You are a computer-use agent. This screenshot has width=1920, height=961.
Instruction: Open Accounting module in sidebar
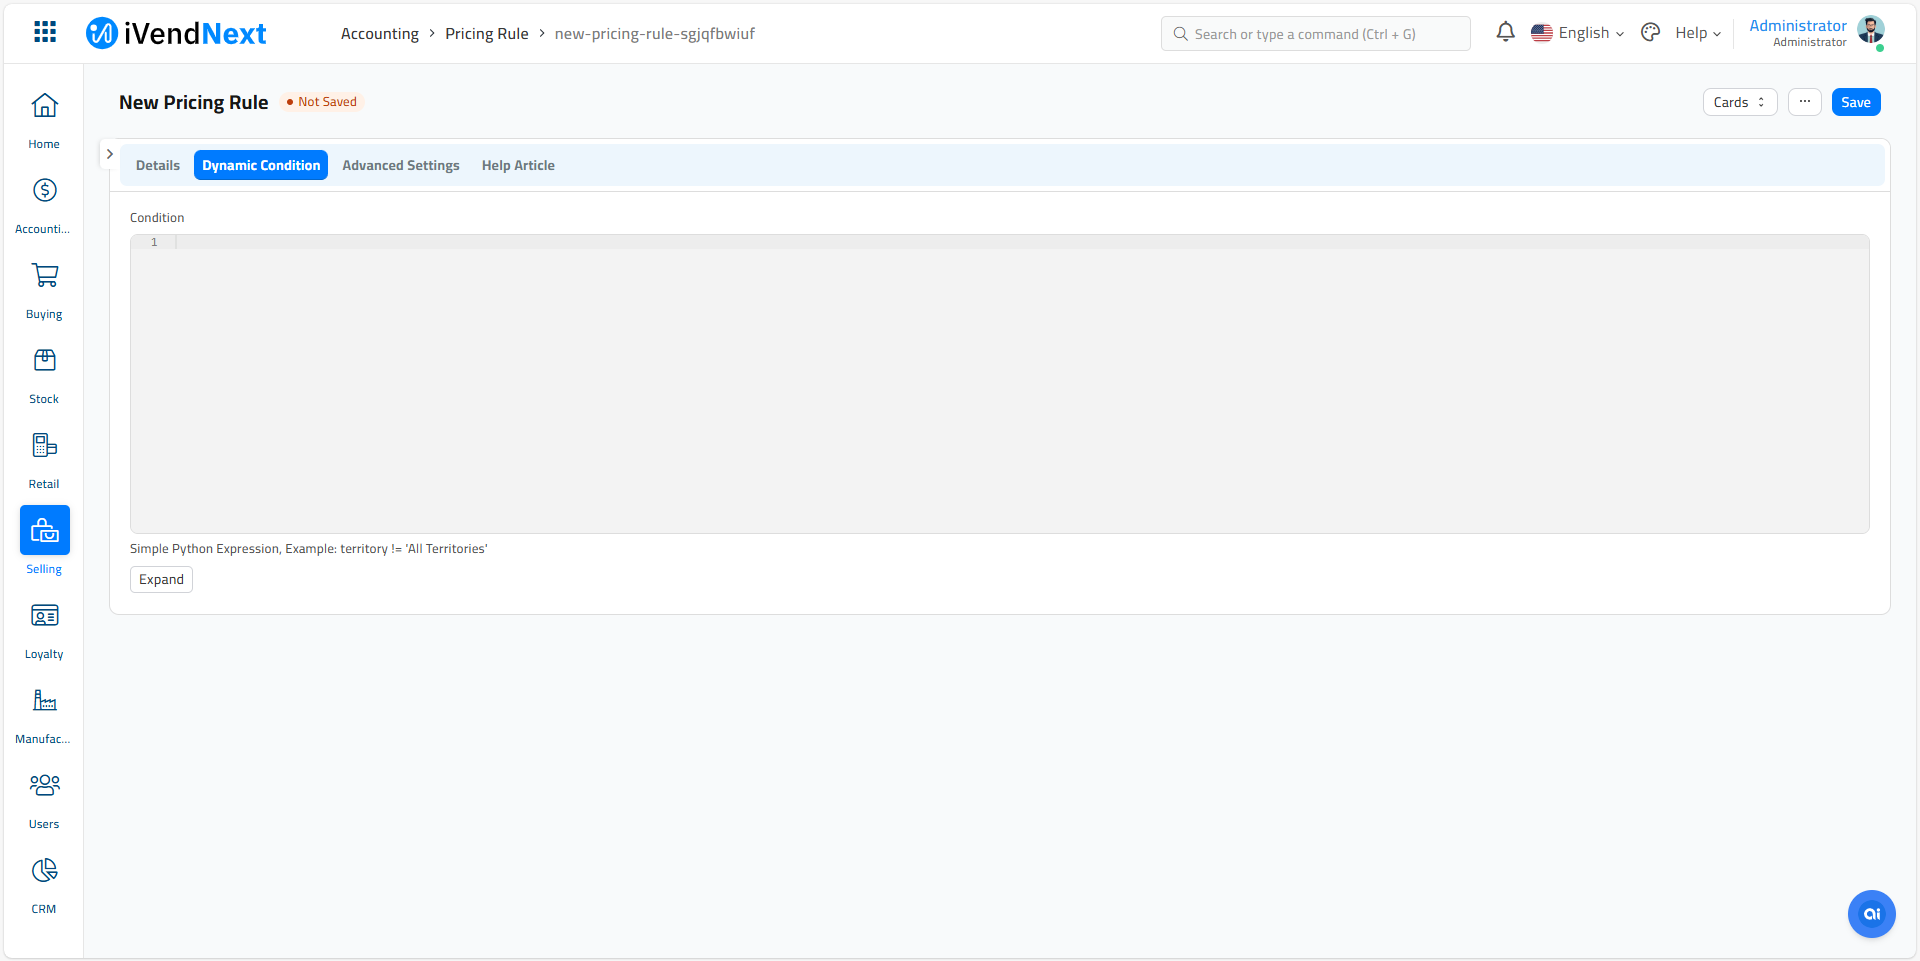click(44, 205)
